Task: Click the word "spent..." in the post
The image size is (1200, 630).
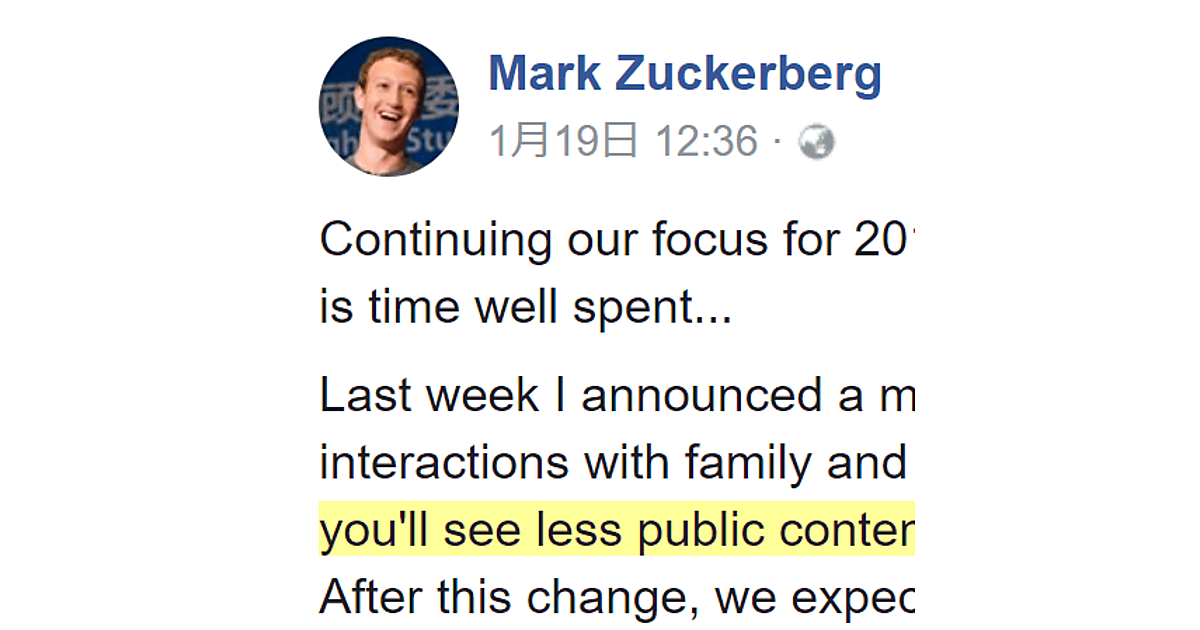Action: point(653,309)
